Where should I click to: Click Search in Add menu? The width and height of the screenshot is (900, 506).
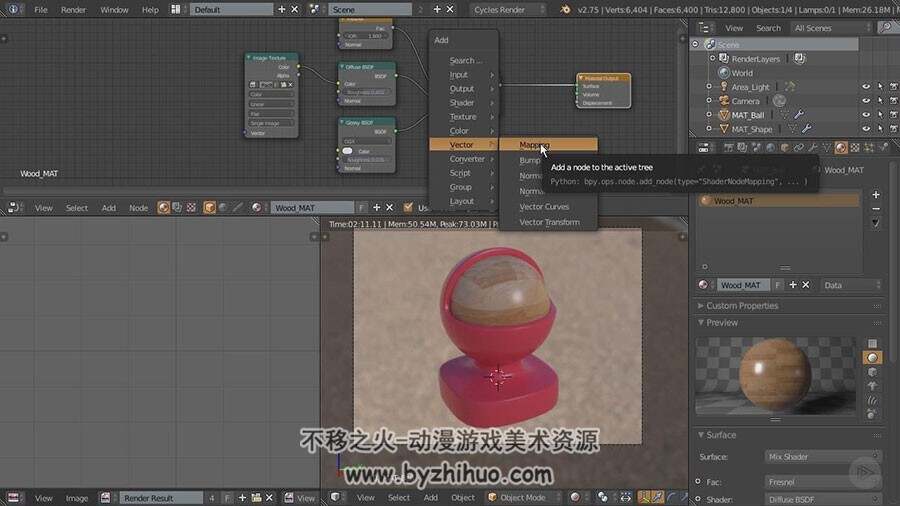point(464,60)
